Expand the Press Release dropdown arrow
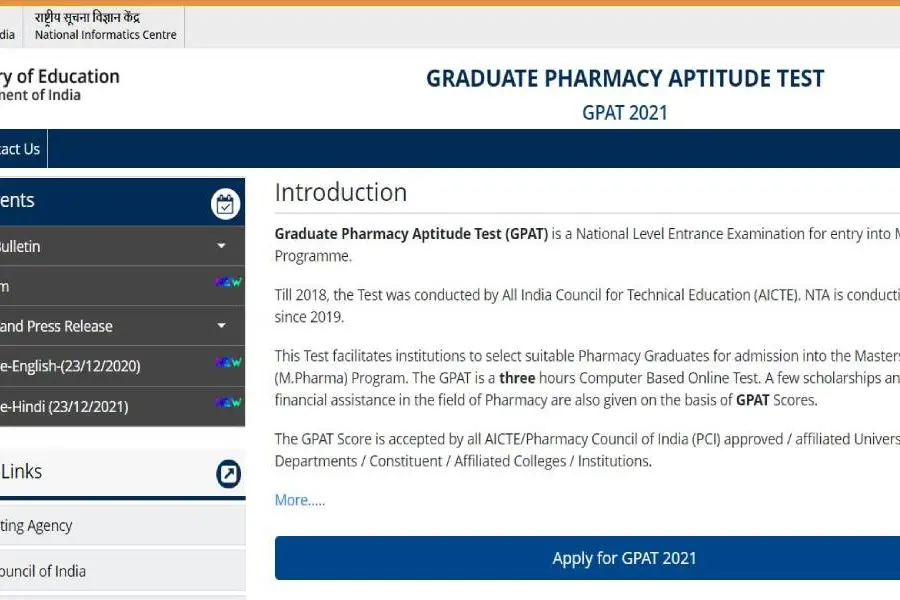This screenshot has height=600, width=900. pyautogui.click(x=221, y=326)
